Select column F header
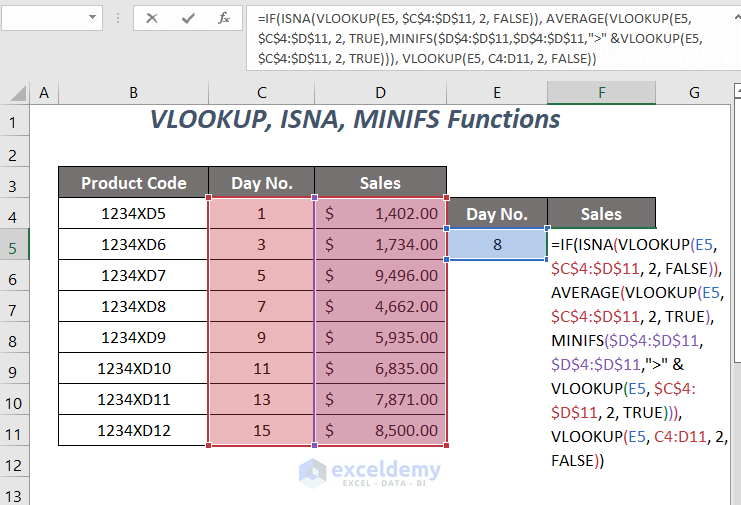 tap(601, 93)
